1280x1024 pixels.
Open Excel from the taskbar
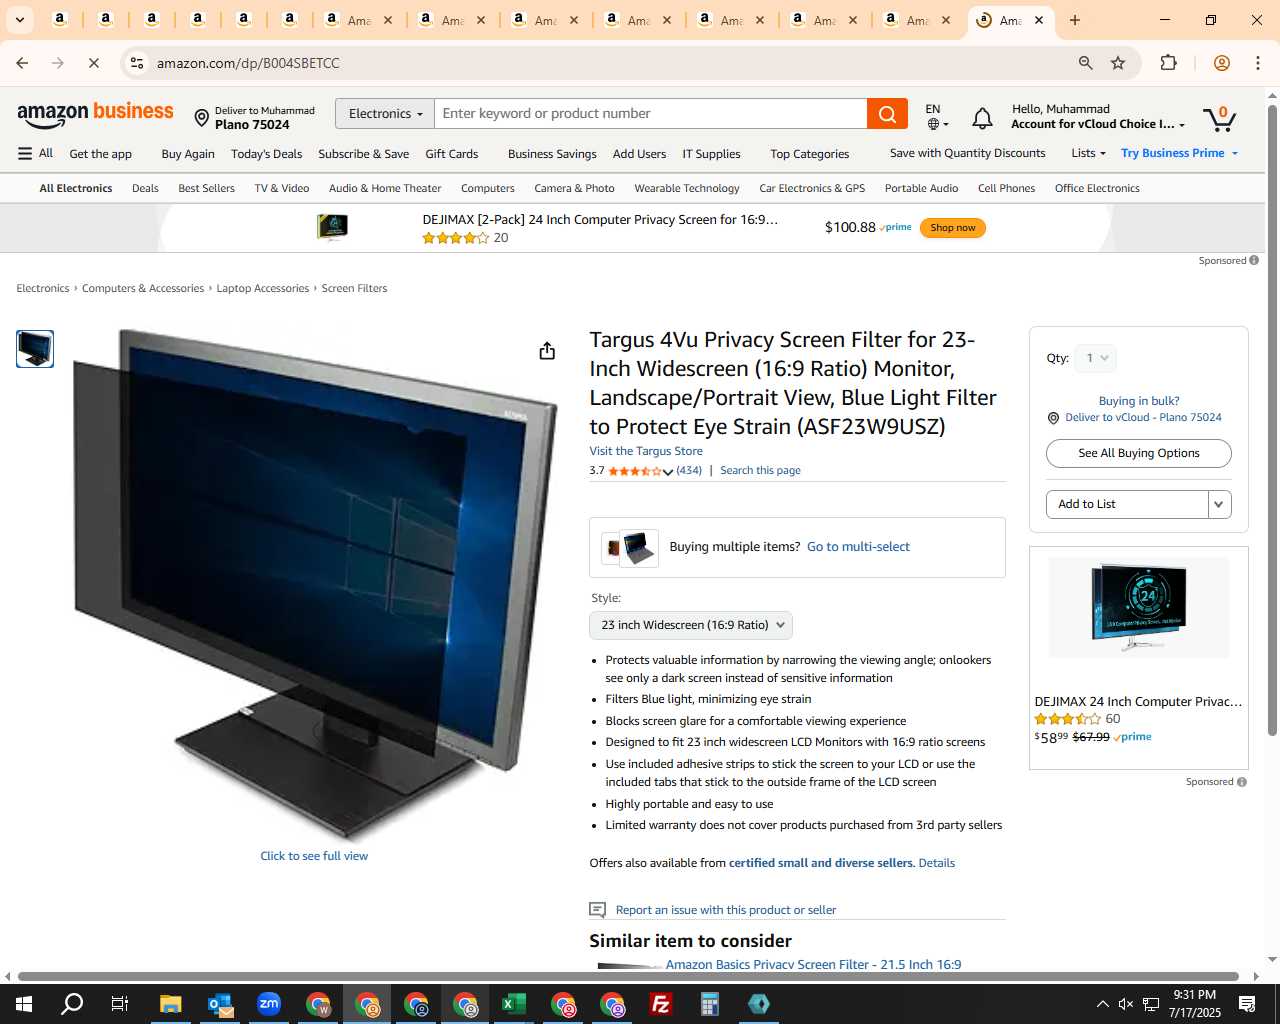tap(513, 1004)
